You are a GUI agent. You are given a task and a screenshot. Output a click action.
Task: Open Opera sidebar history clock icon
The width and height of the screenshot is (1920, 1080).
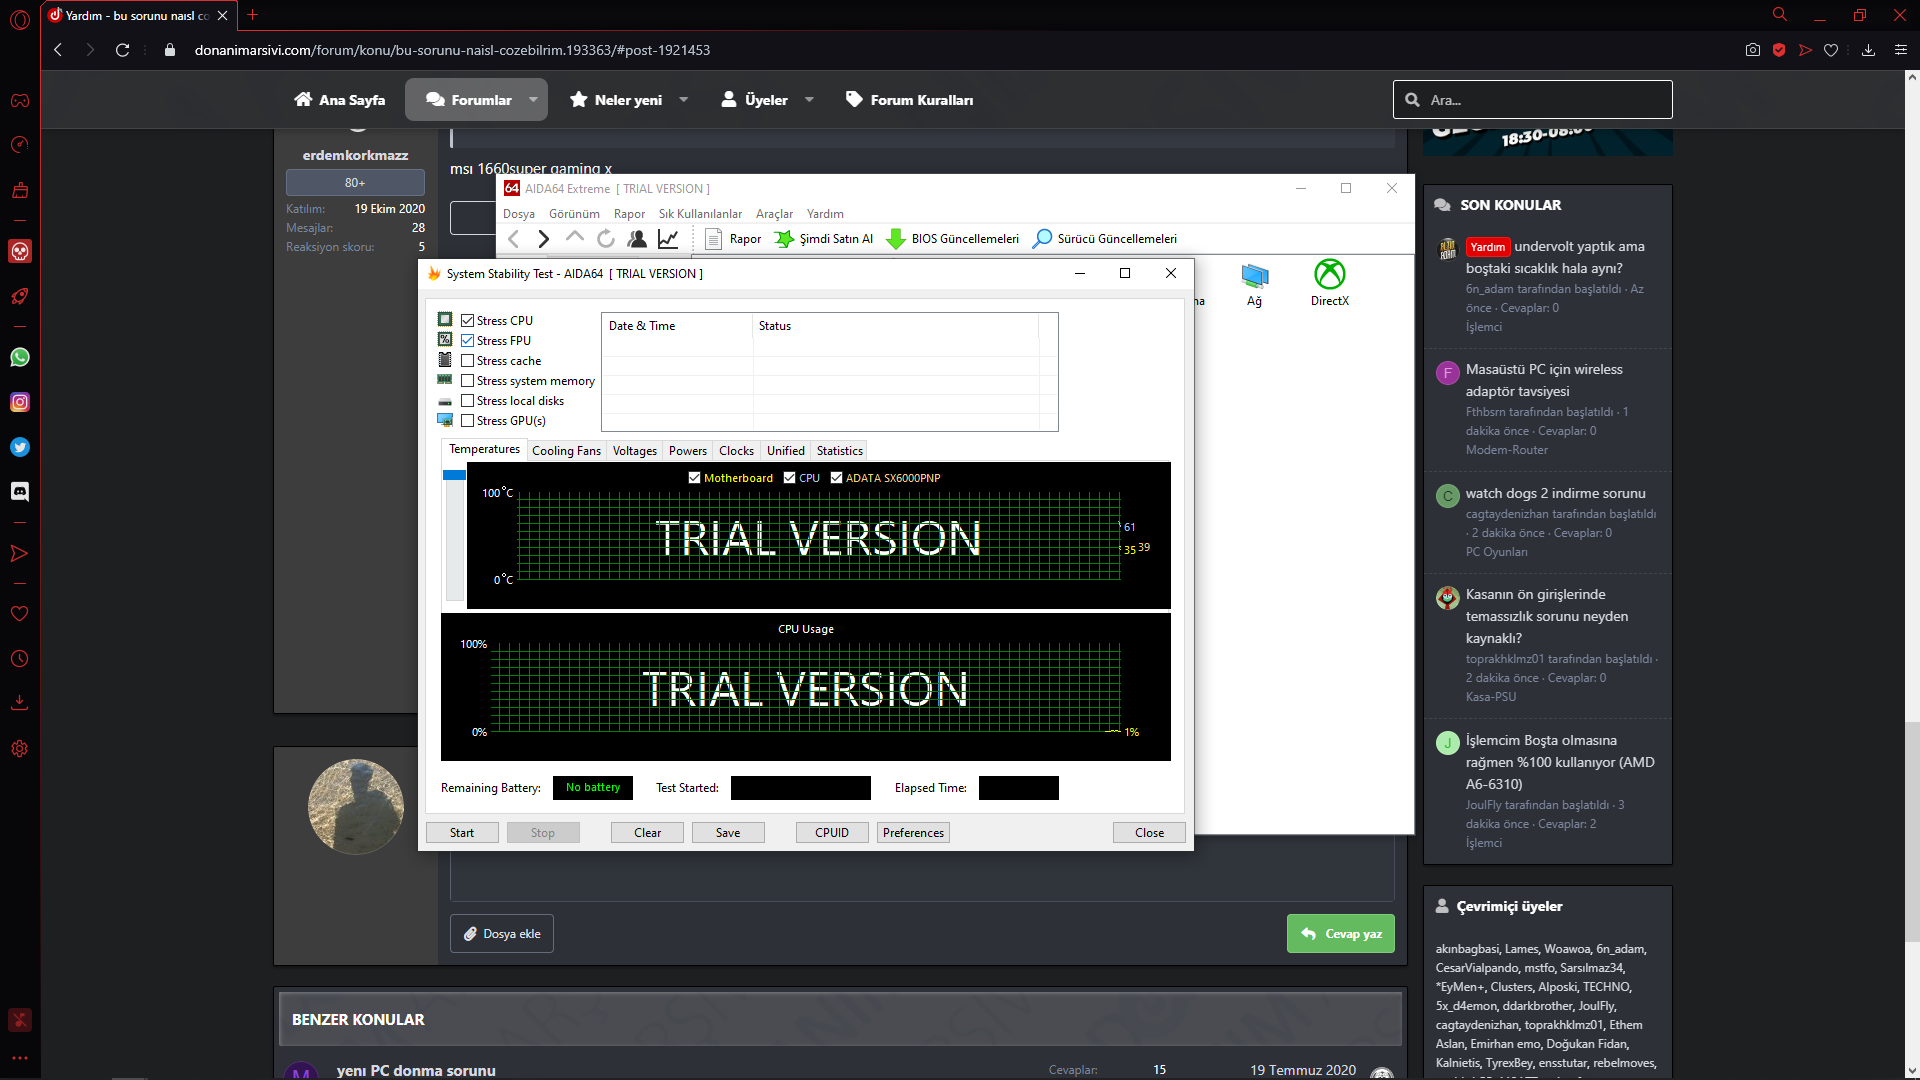(20, 659)
